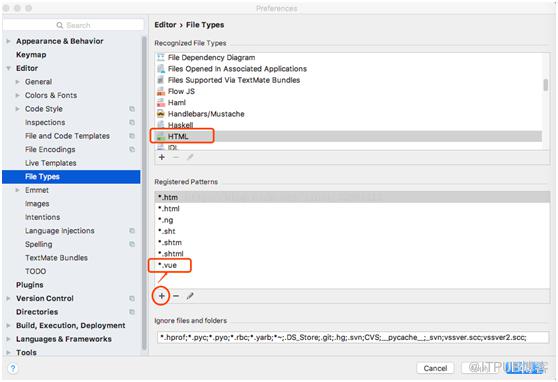Select Files Opened In Associated Applications

(349, 69)
